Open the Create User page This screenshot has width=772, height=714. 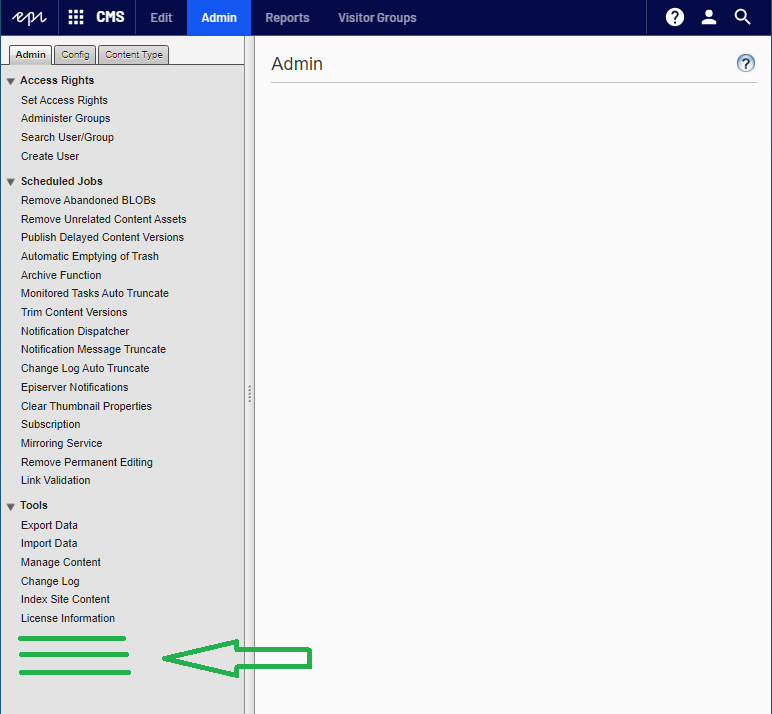click(50, 156)
